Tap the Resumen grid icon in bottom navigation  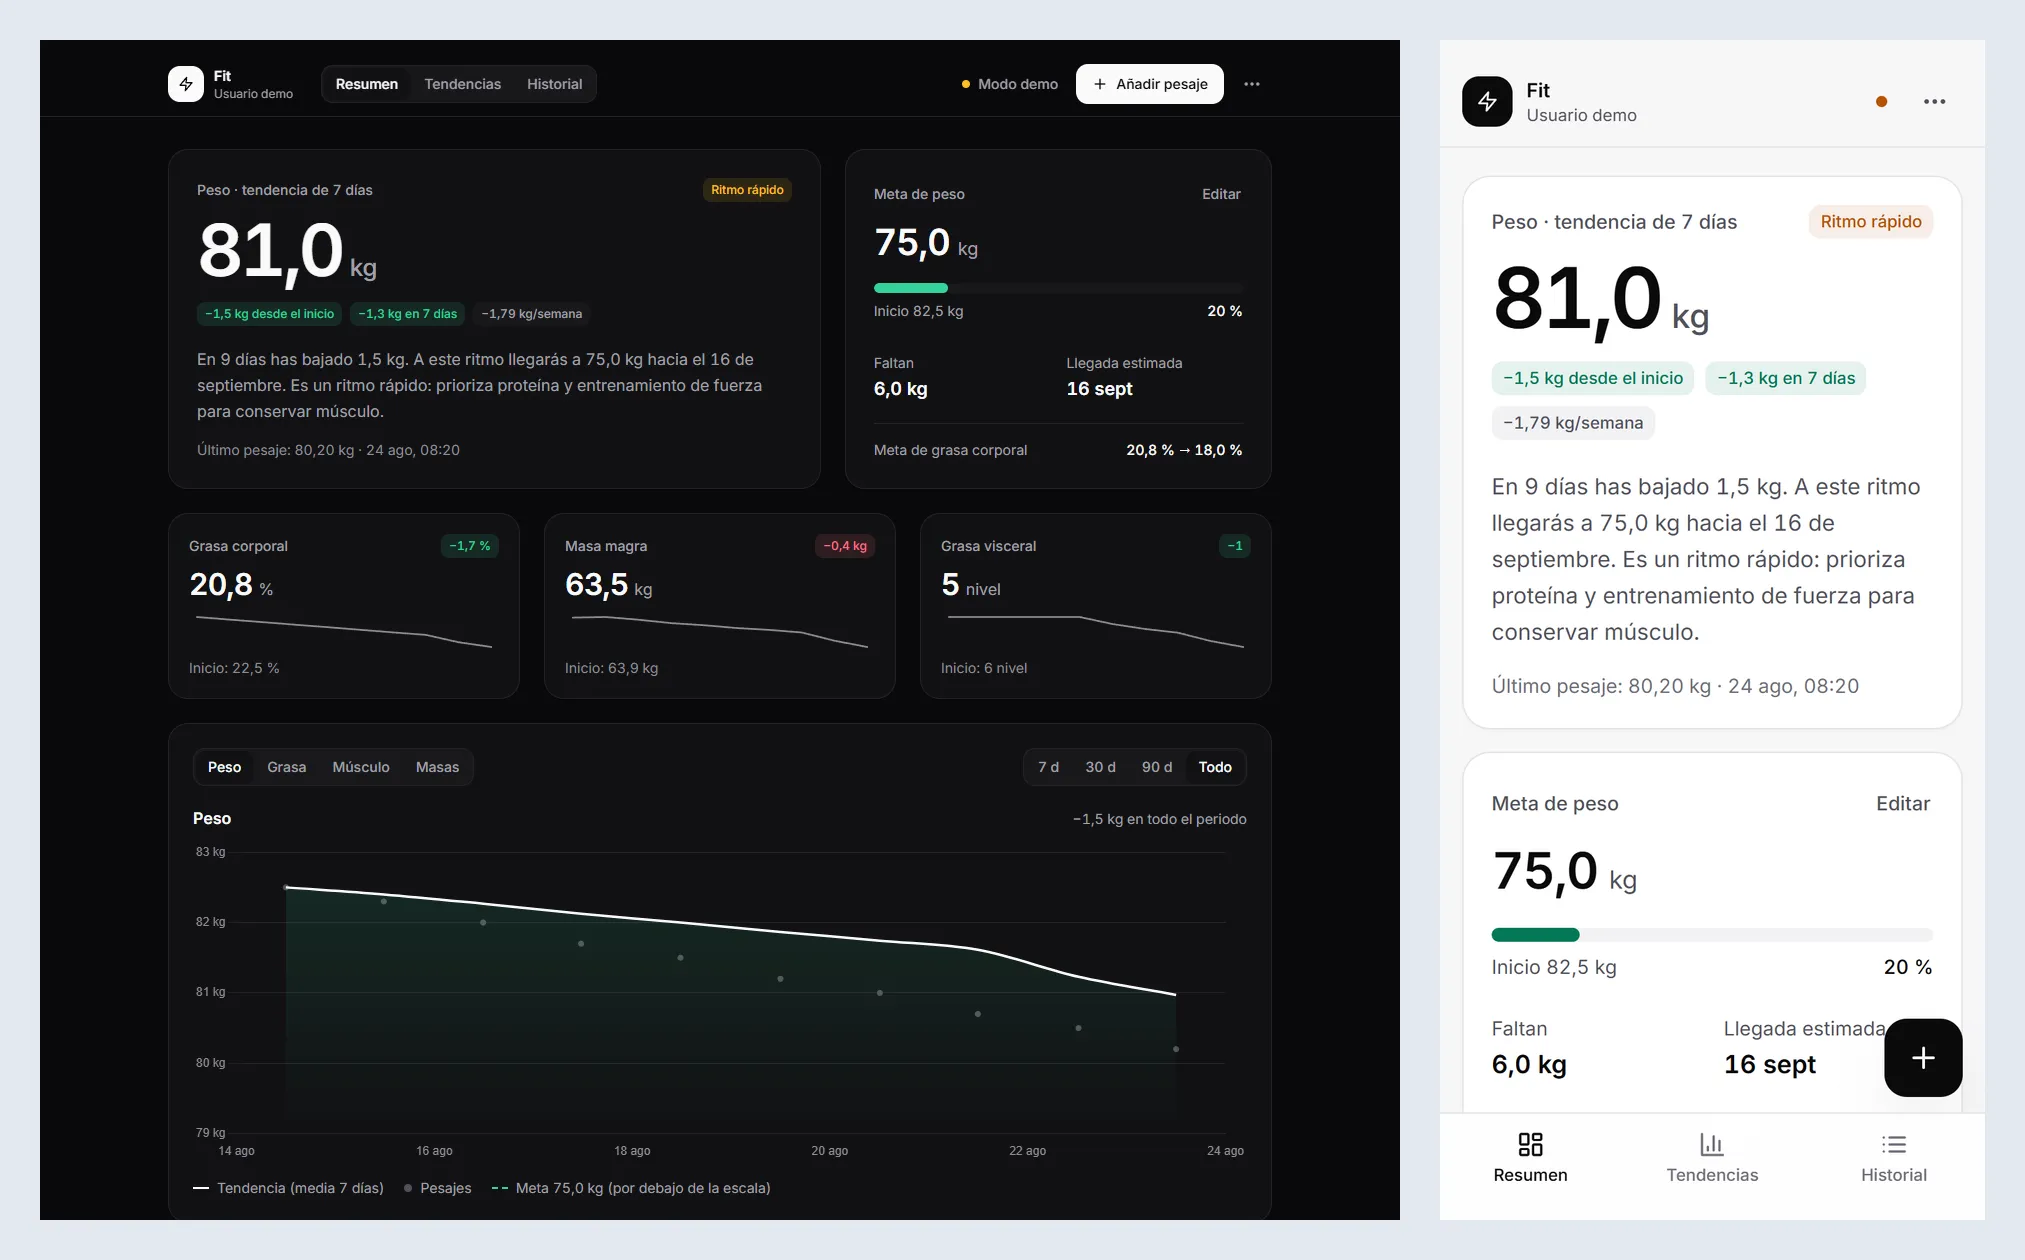coord(1530,1144)
